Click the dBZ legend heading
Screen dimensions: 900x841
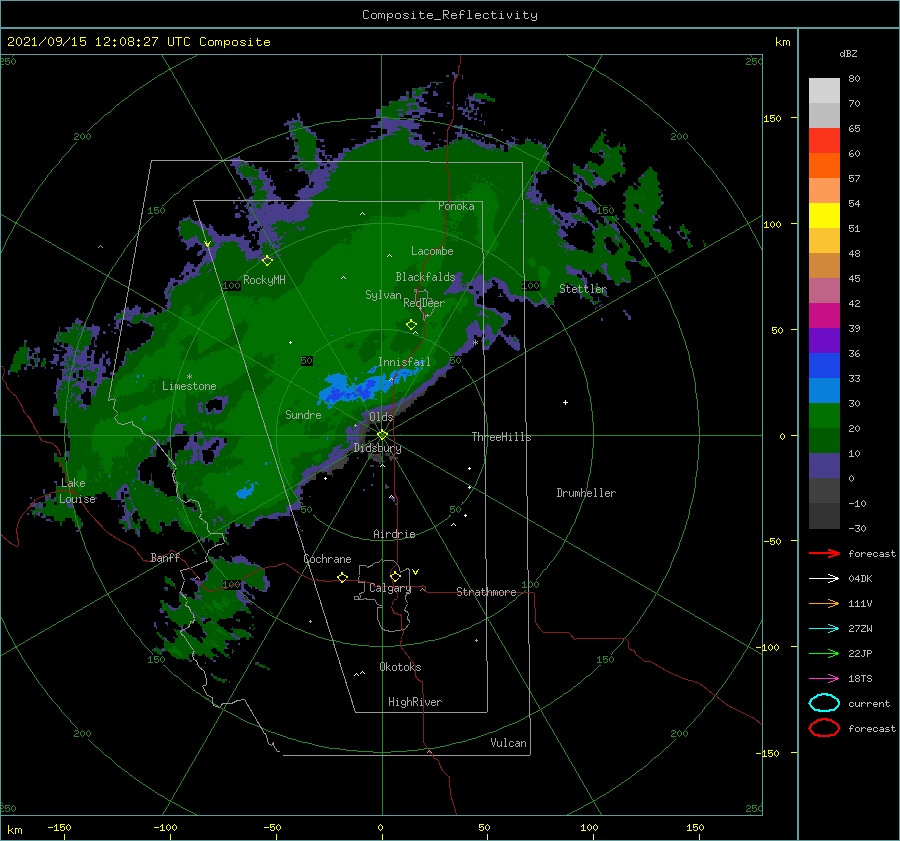point(848,53)
